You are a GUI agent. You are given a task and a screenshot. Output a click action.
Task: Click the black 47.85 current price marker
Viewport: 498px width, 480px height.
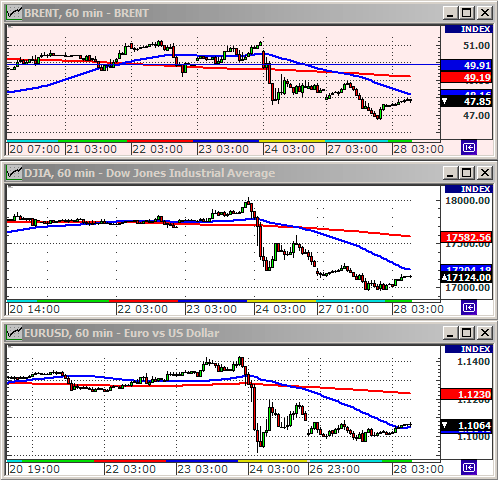466,101
